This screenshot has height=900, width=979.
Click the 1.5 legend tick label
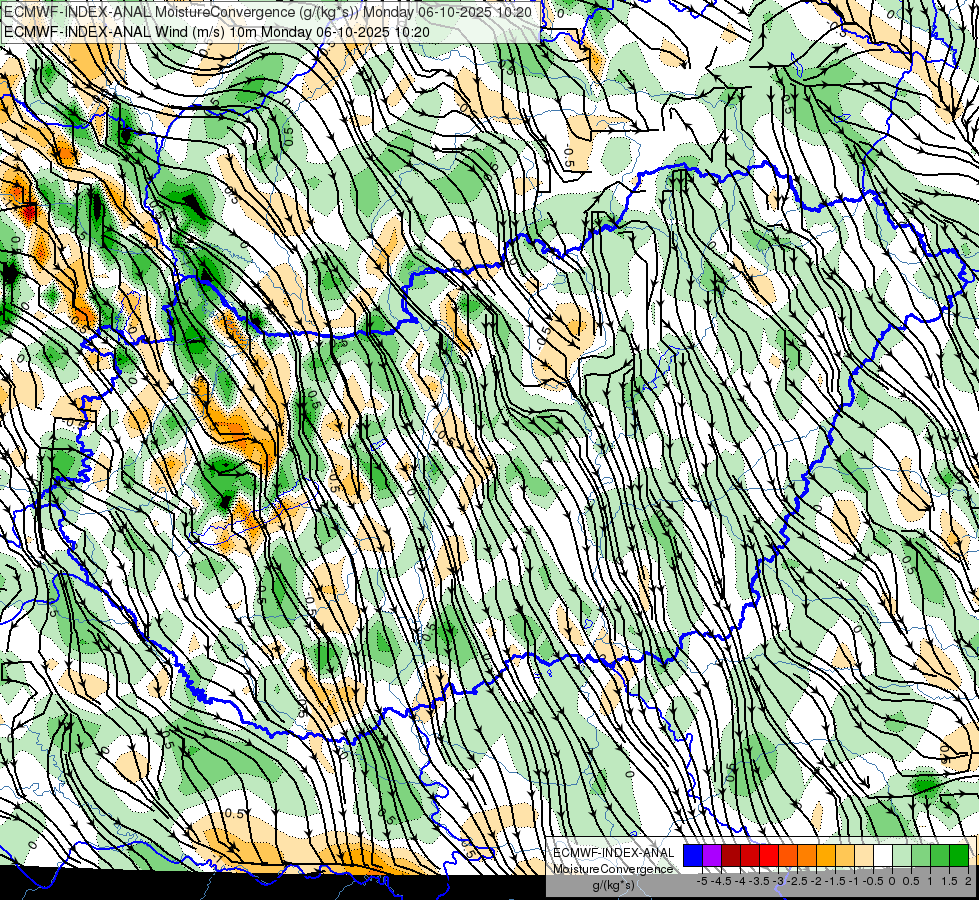tap(949, 881)
